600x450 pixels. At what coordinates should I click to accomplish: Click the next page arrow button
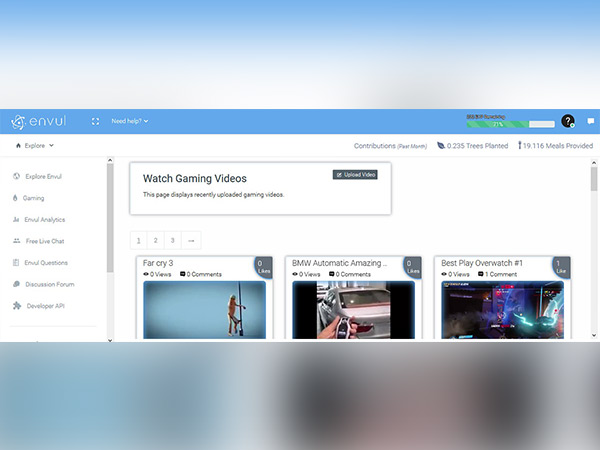tap(190, 240)
